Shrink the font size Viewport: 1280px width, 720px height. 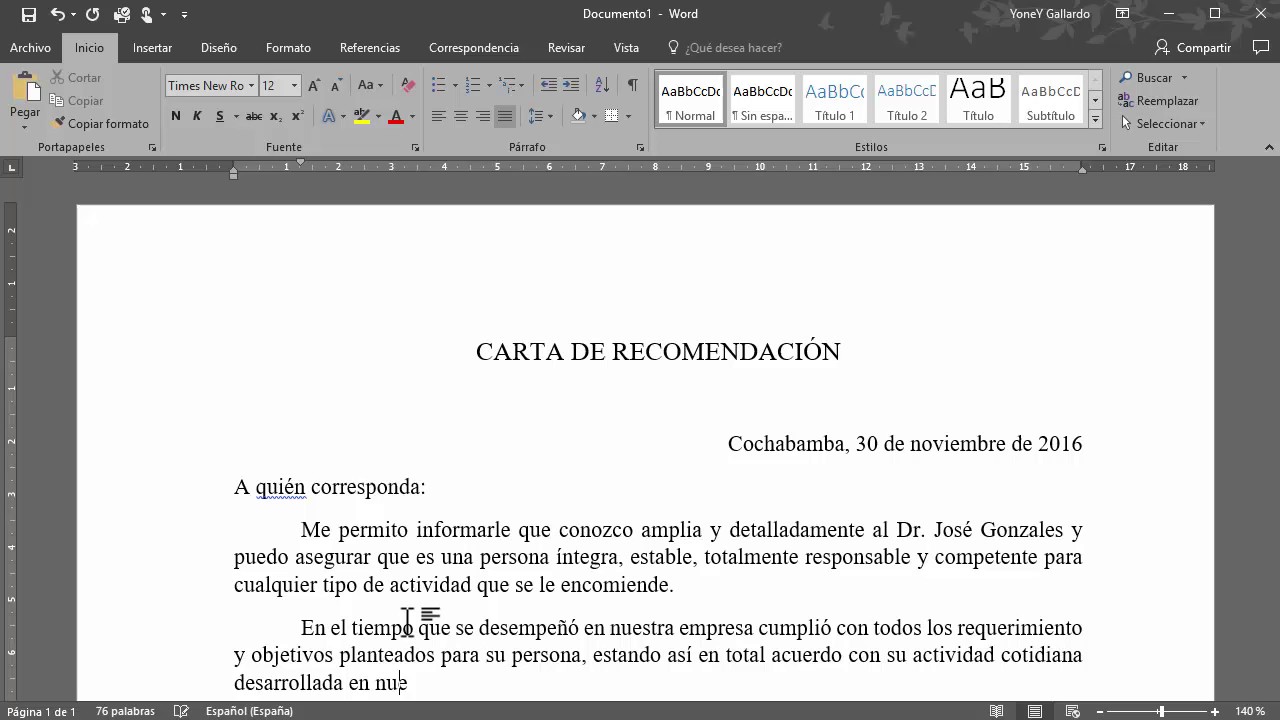pos(337,86)
